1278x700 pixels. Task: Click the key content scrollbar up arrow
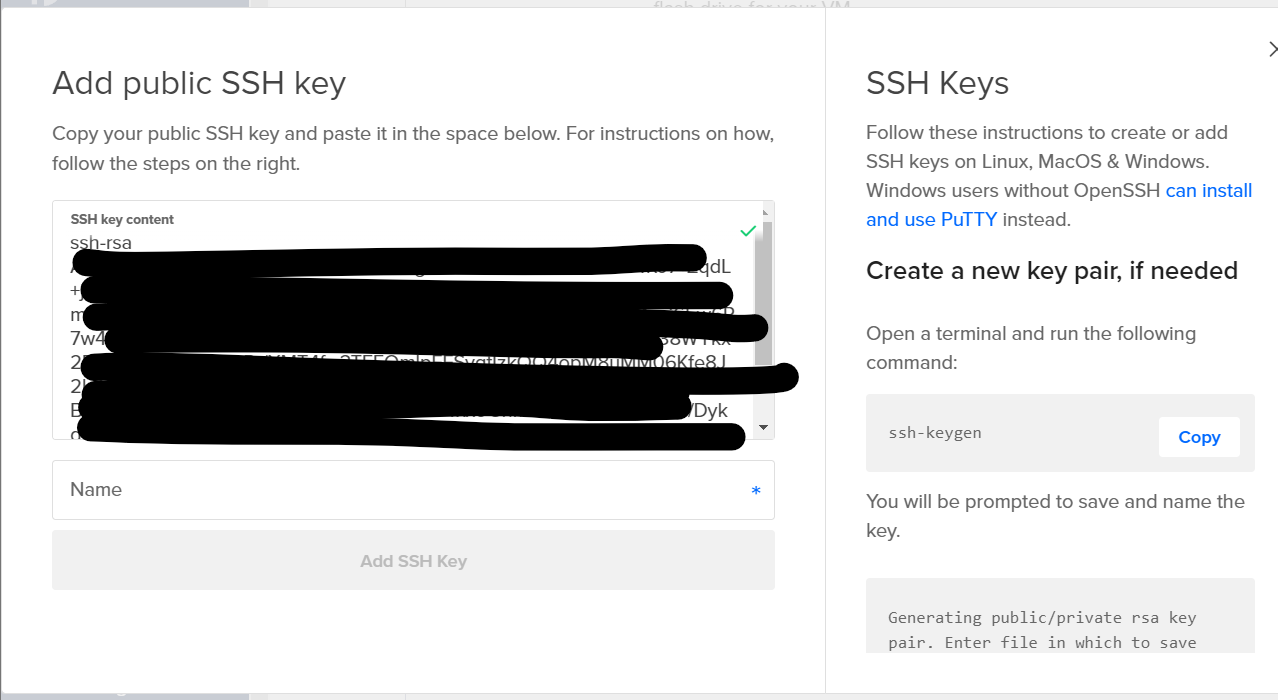point(765,212)
